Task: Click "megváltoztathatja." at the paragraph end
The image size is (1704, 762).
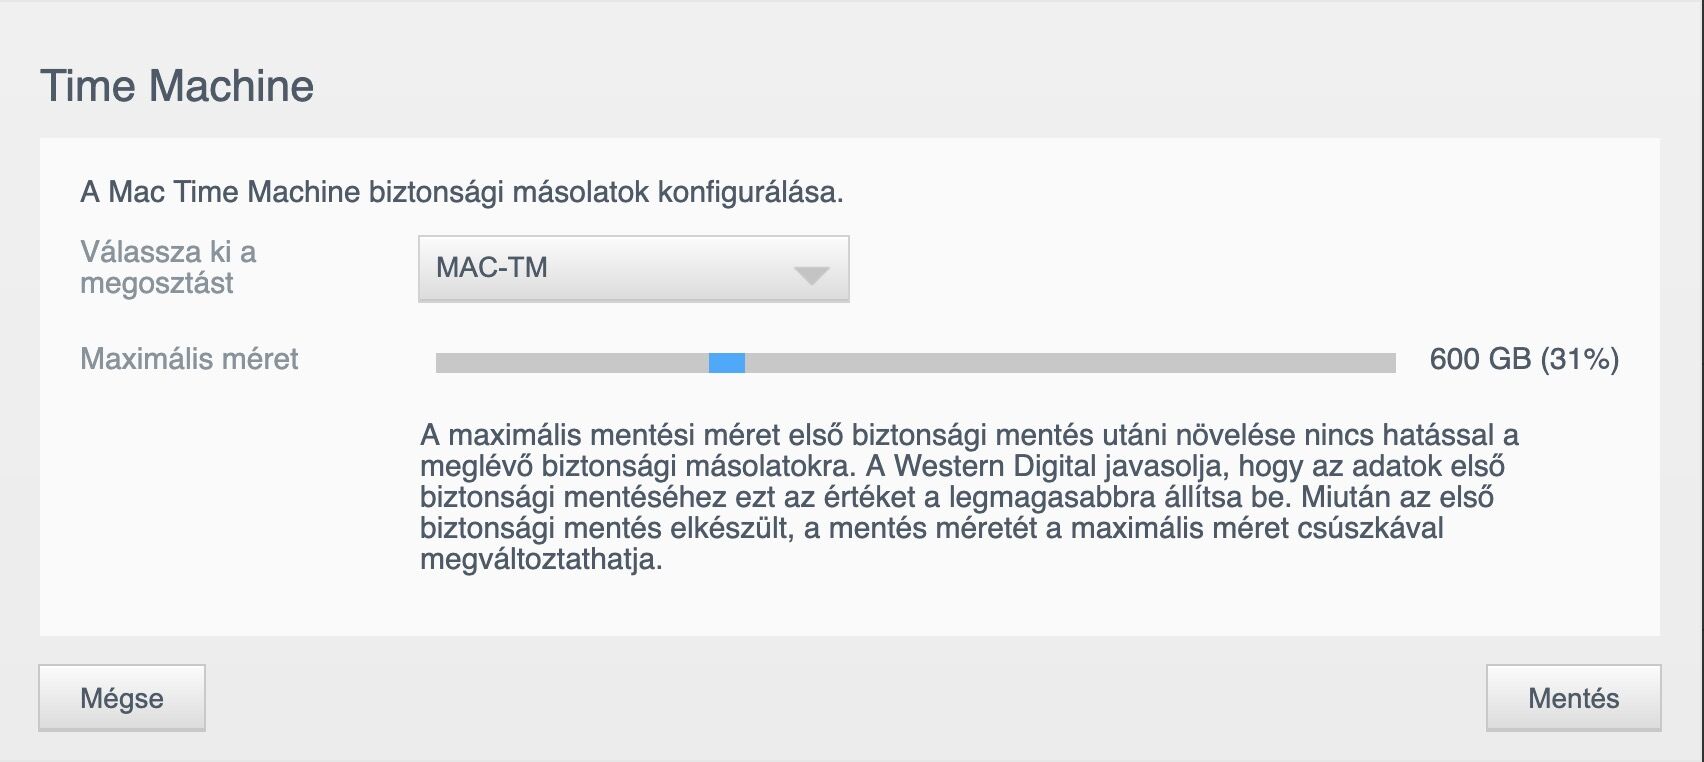Action: point(541,559)
